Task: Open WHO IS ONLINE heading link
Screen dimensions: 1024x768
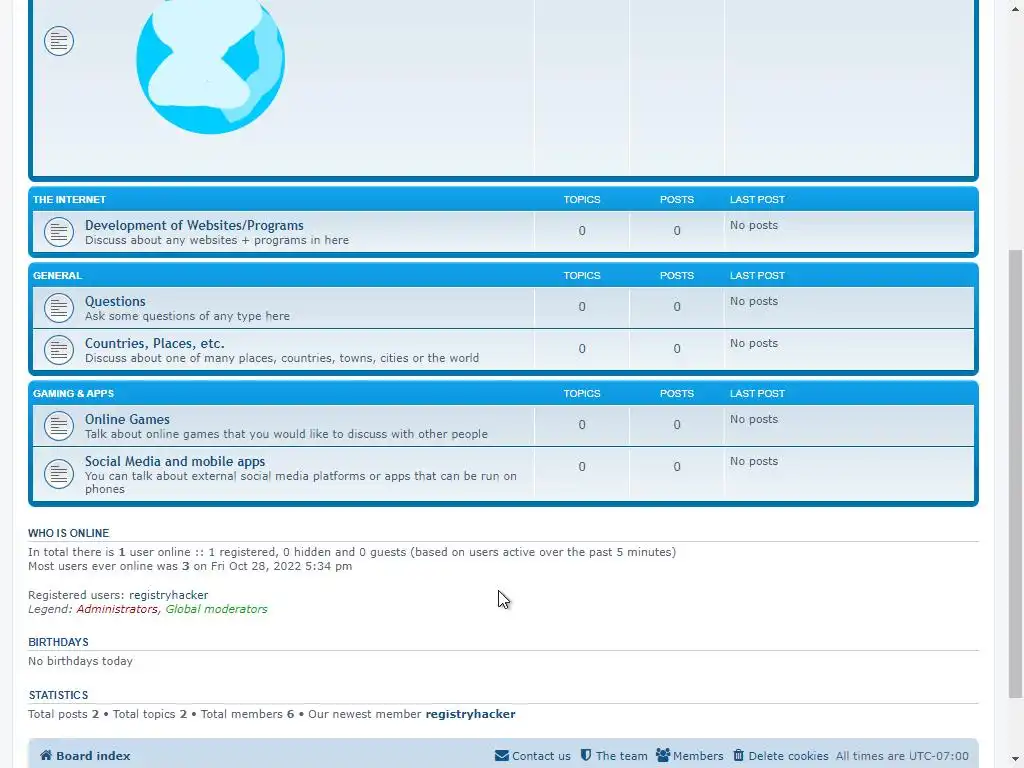Action: coord(69,534)
